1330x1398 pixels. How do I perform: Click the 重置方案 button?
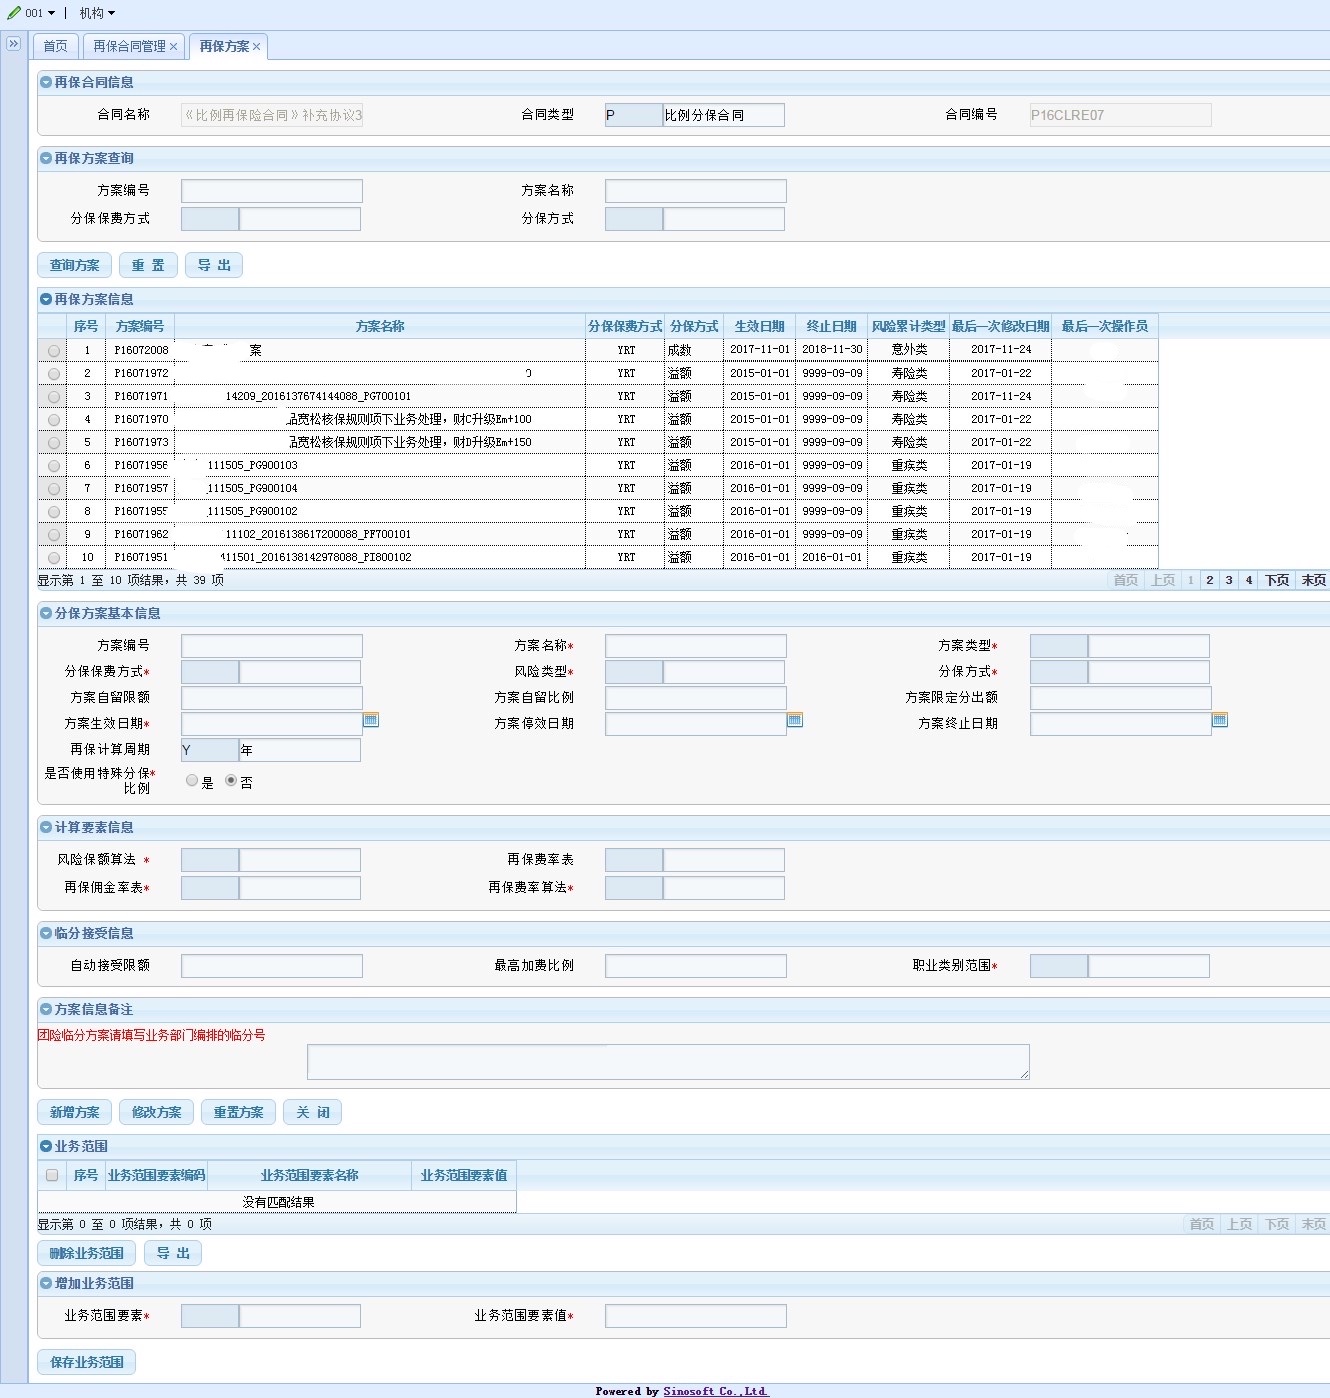click(x=238, y=1112)
